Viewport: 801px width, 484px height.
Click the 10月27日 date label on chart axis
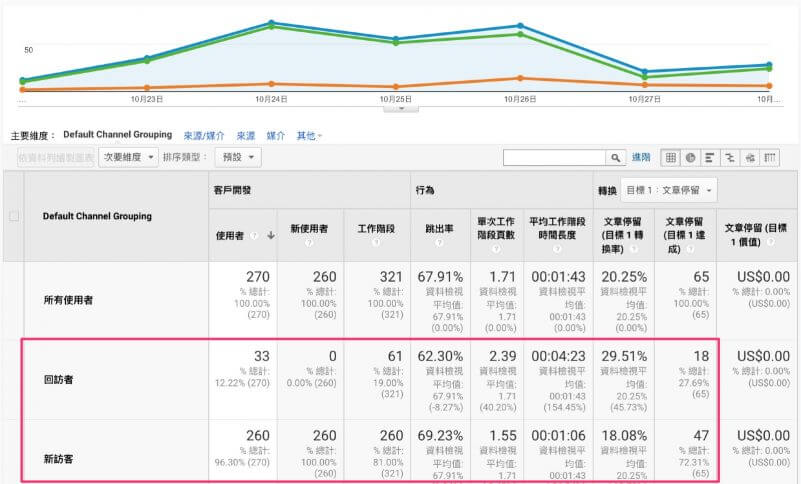tap(644, 99)
